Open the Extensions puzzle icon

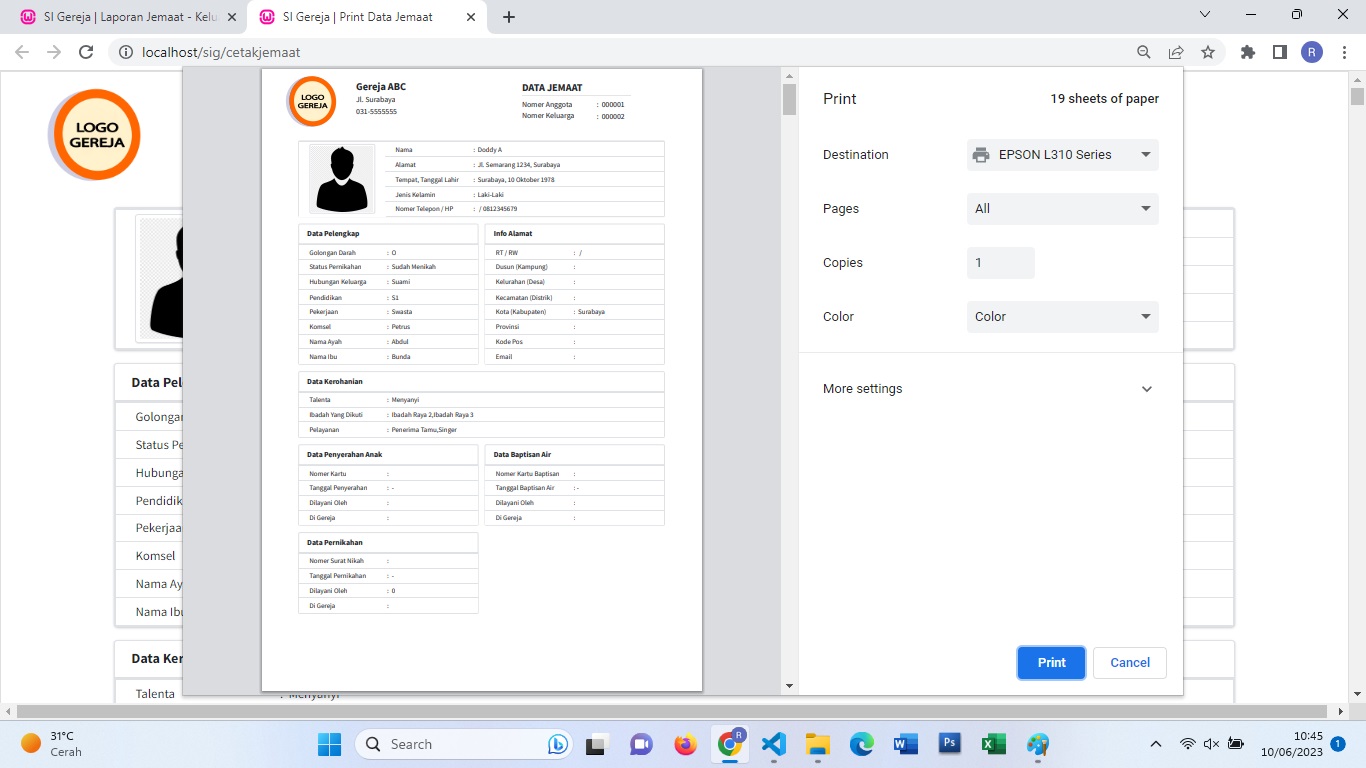click(1247, 52)
